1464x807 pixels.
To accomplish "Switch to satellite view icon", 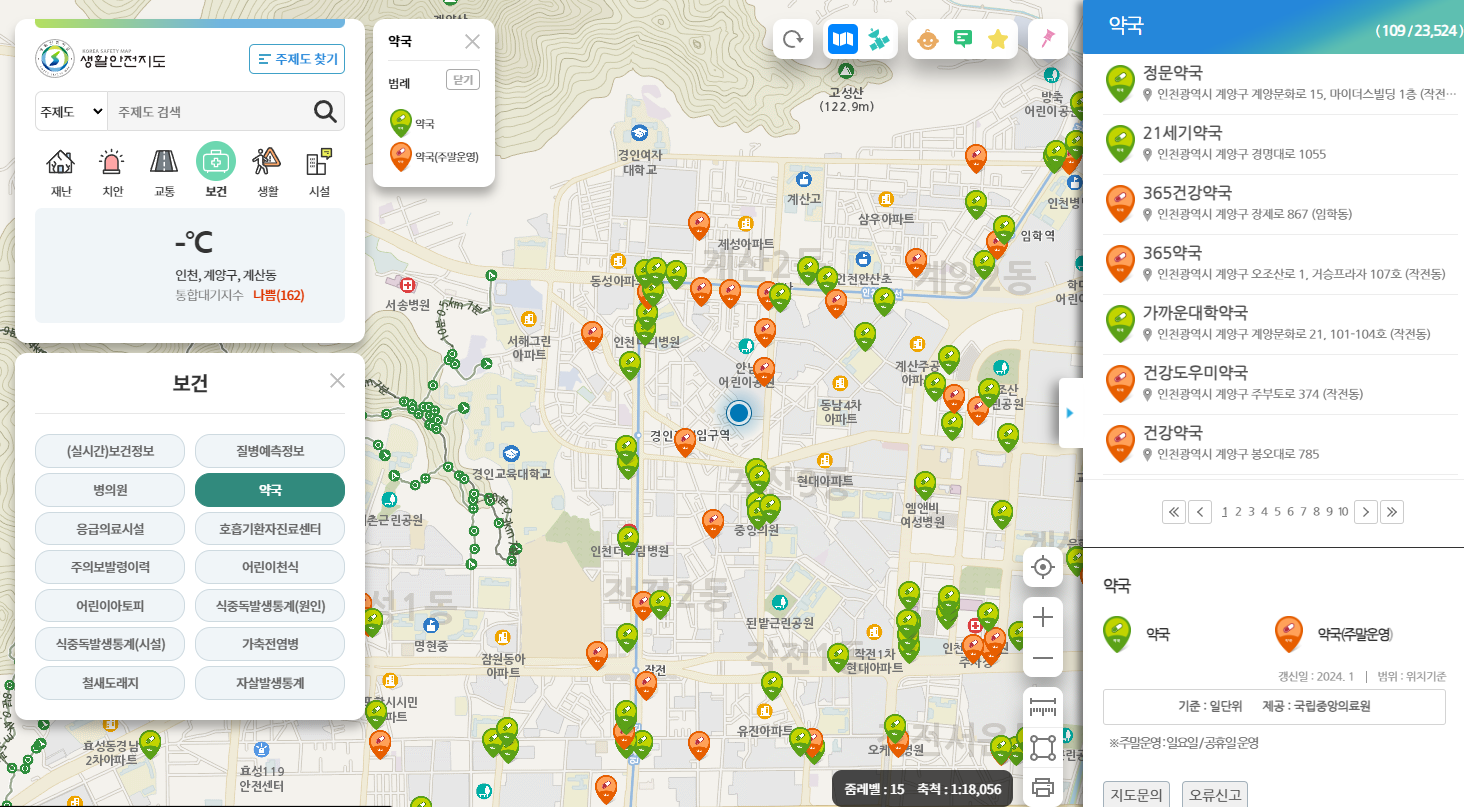I will tap(877, 39).
